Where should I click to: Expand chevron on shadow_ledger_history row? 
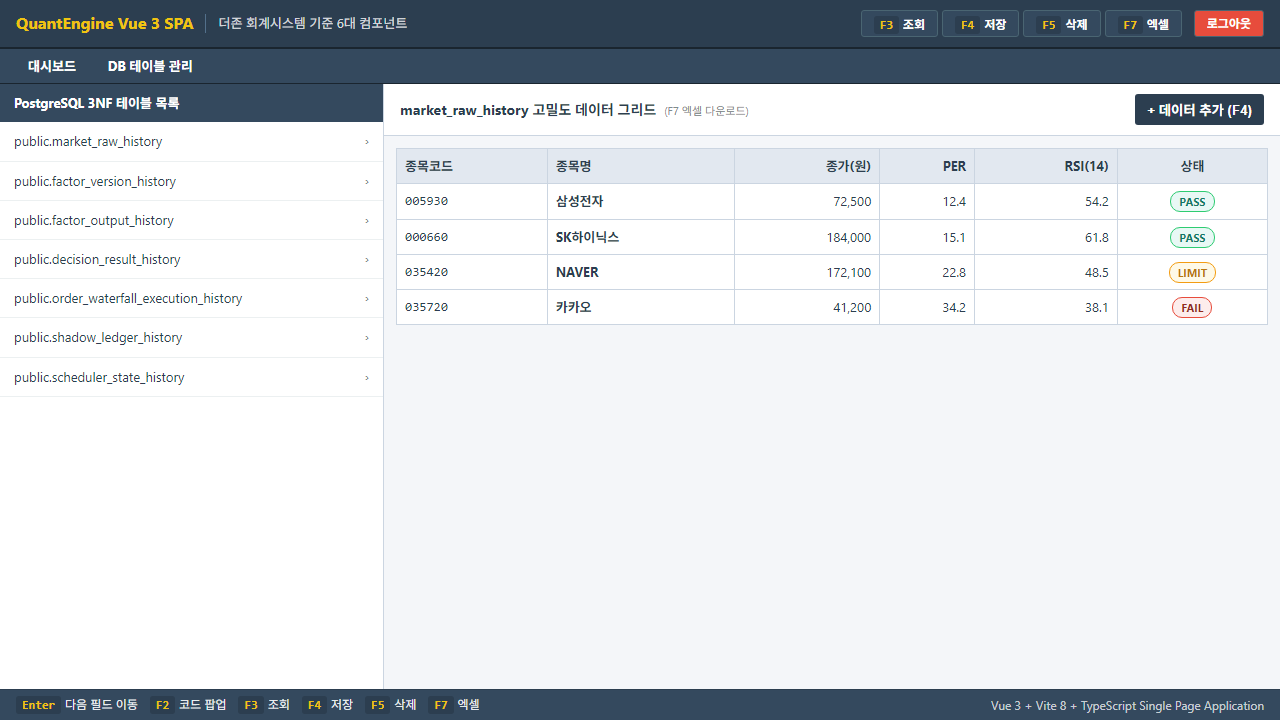point(367,338)
